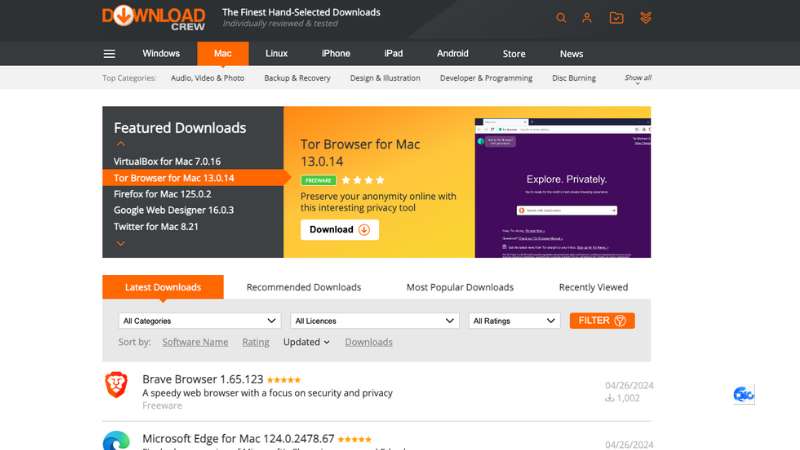Expand Show all categories
800x450 pixels.
(638, 79)
